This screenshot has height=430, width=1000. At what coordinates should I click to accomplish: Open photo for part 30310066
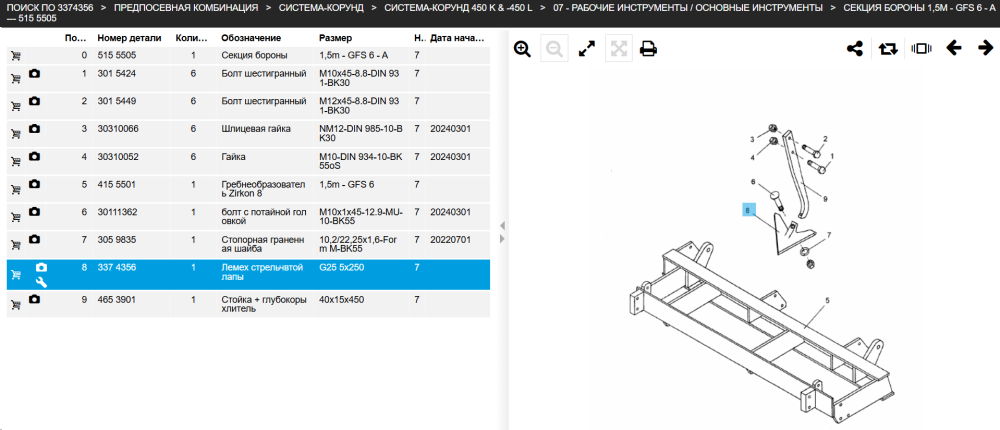[34, 129]
